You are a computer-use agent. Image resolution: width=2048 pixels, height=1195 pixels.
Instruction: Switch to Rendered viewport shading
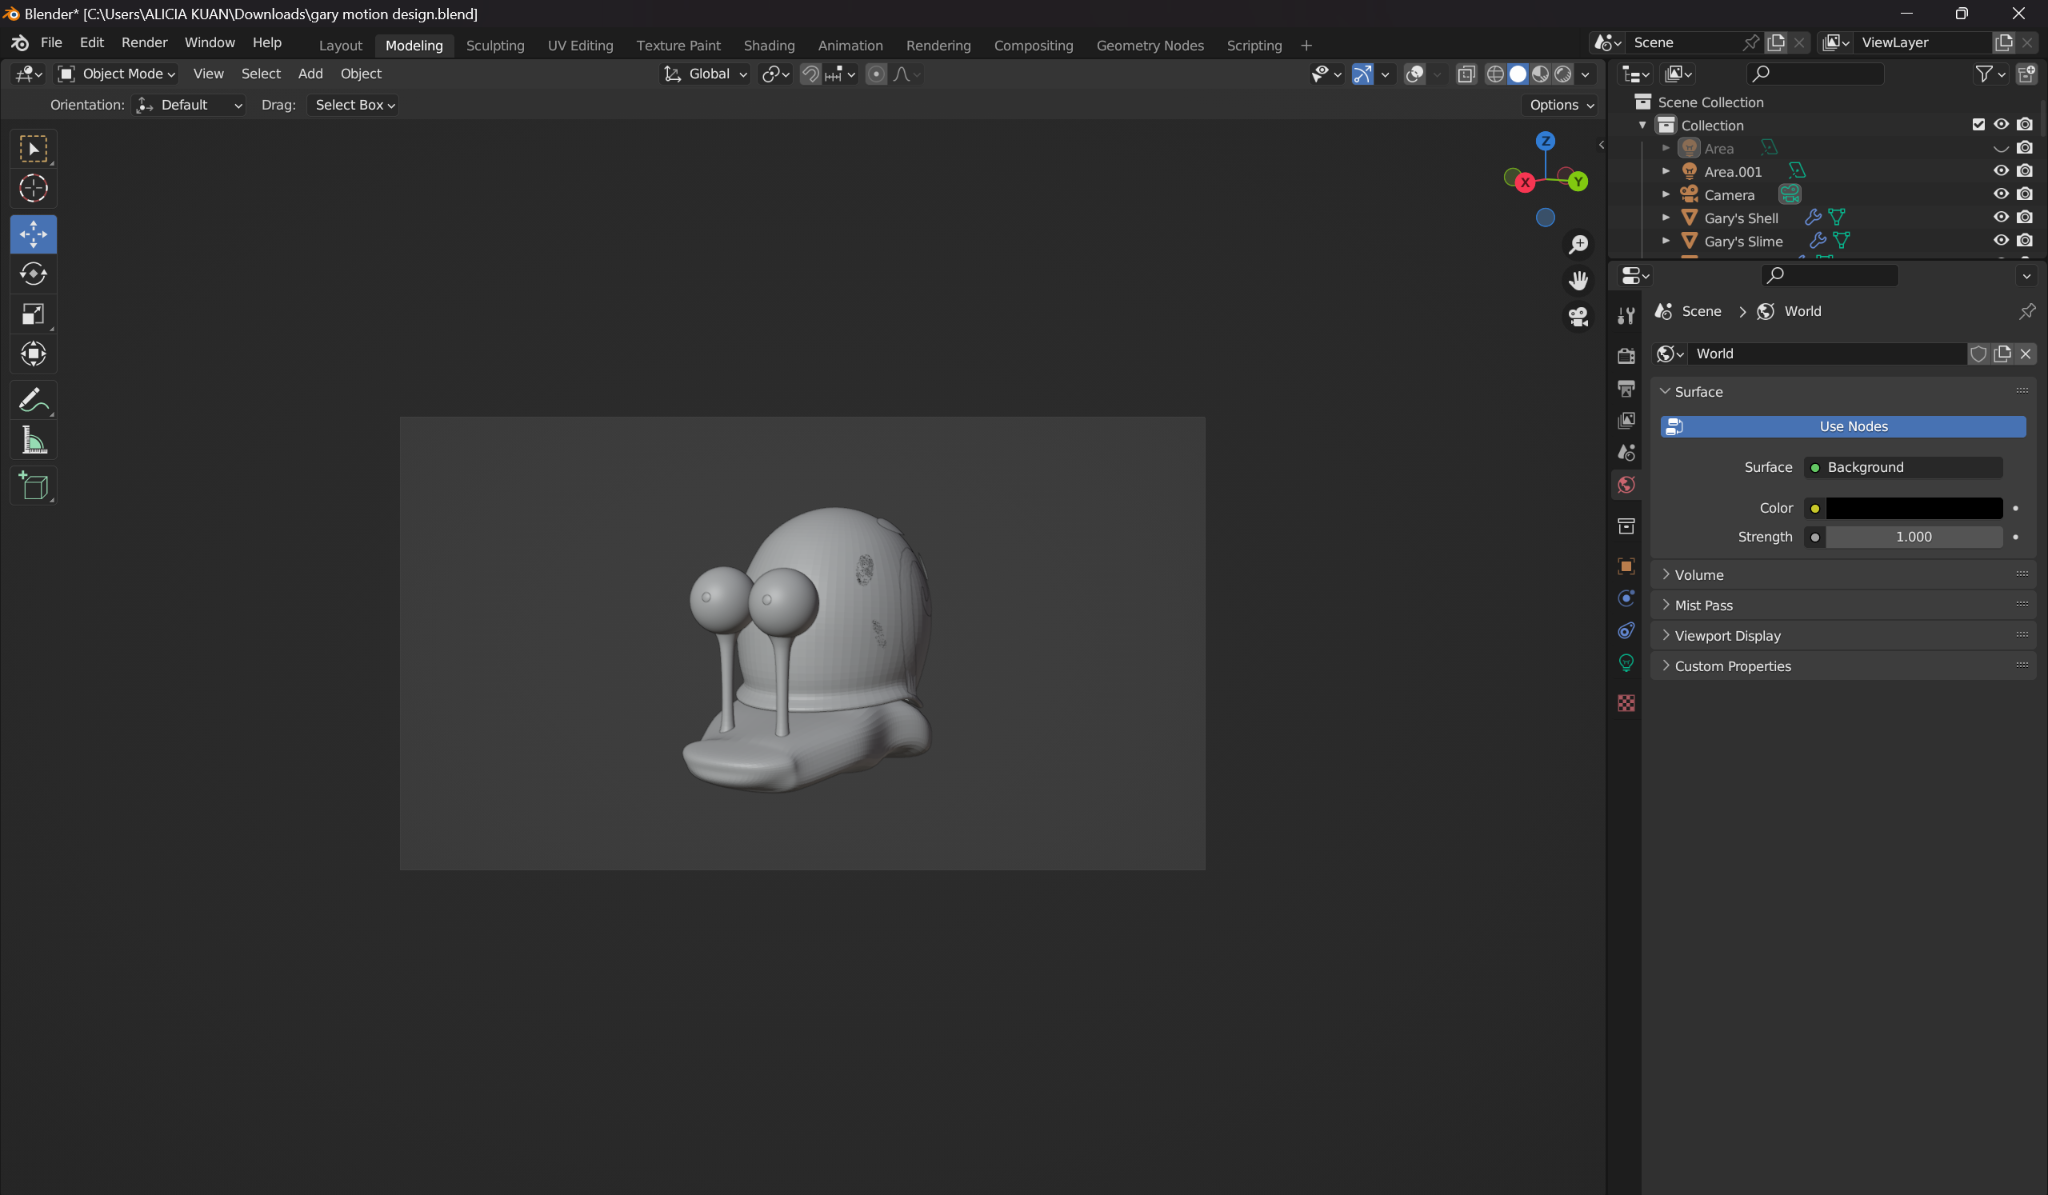tap(1562, 74)
